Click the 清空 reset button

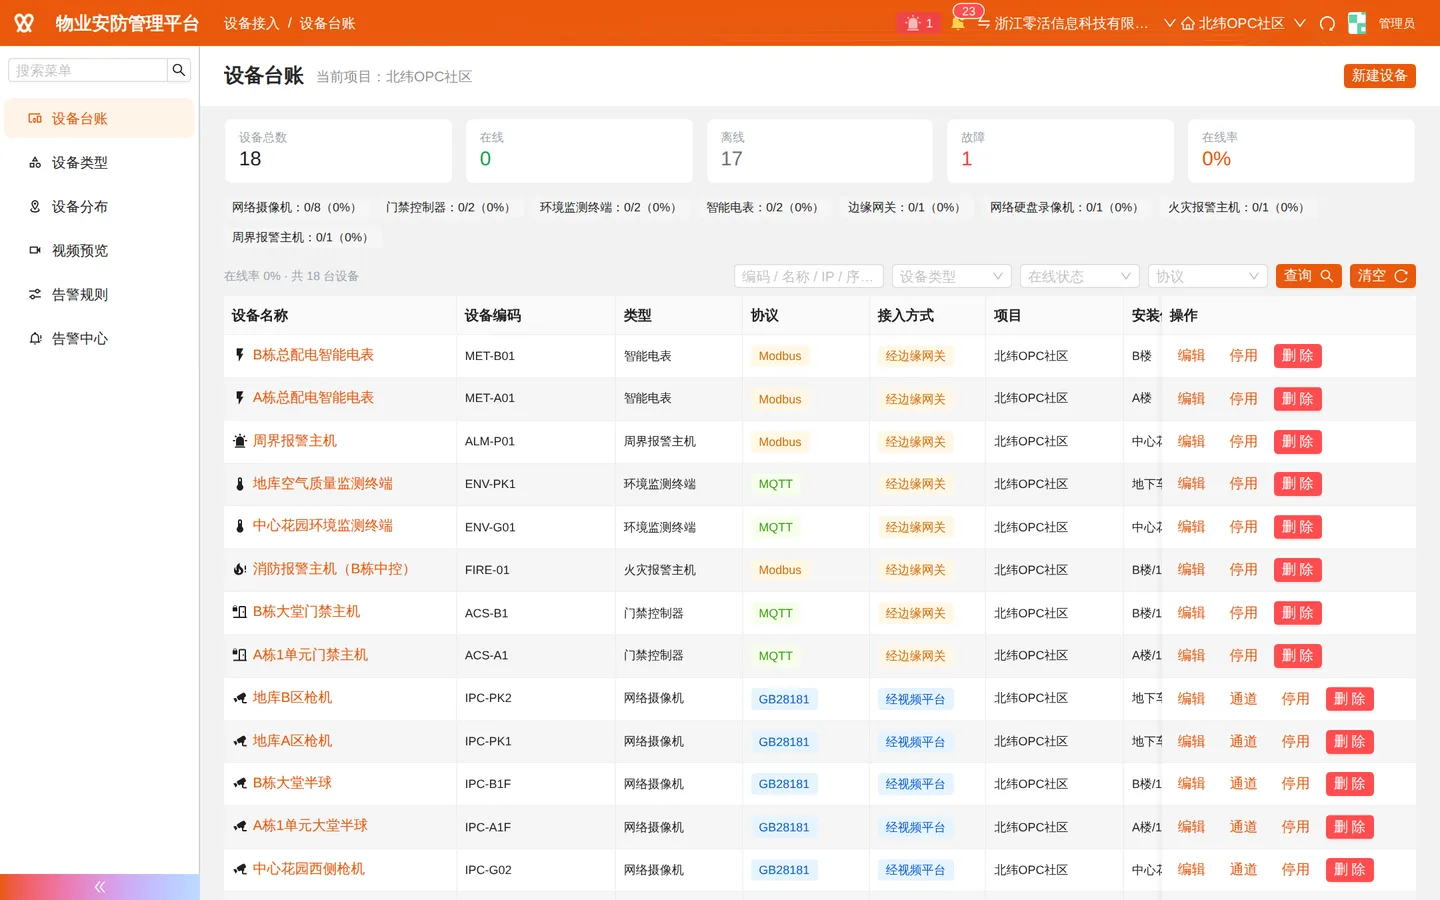click(x=1382, y=276)
